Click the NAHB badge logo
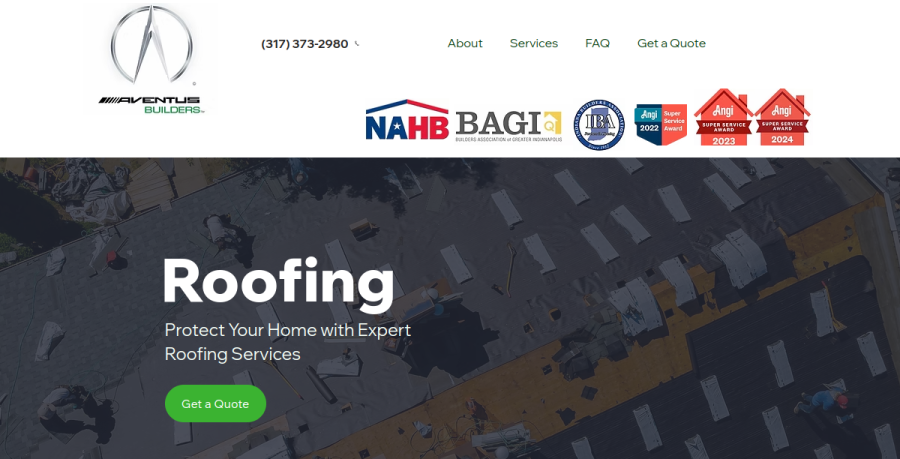900x459 pixels. (408, 120)
